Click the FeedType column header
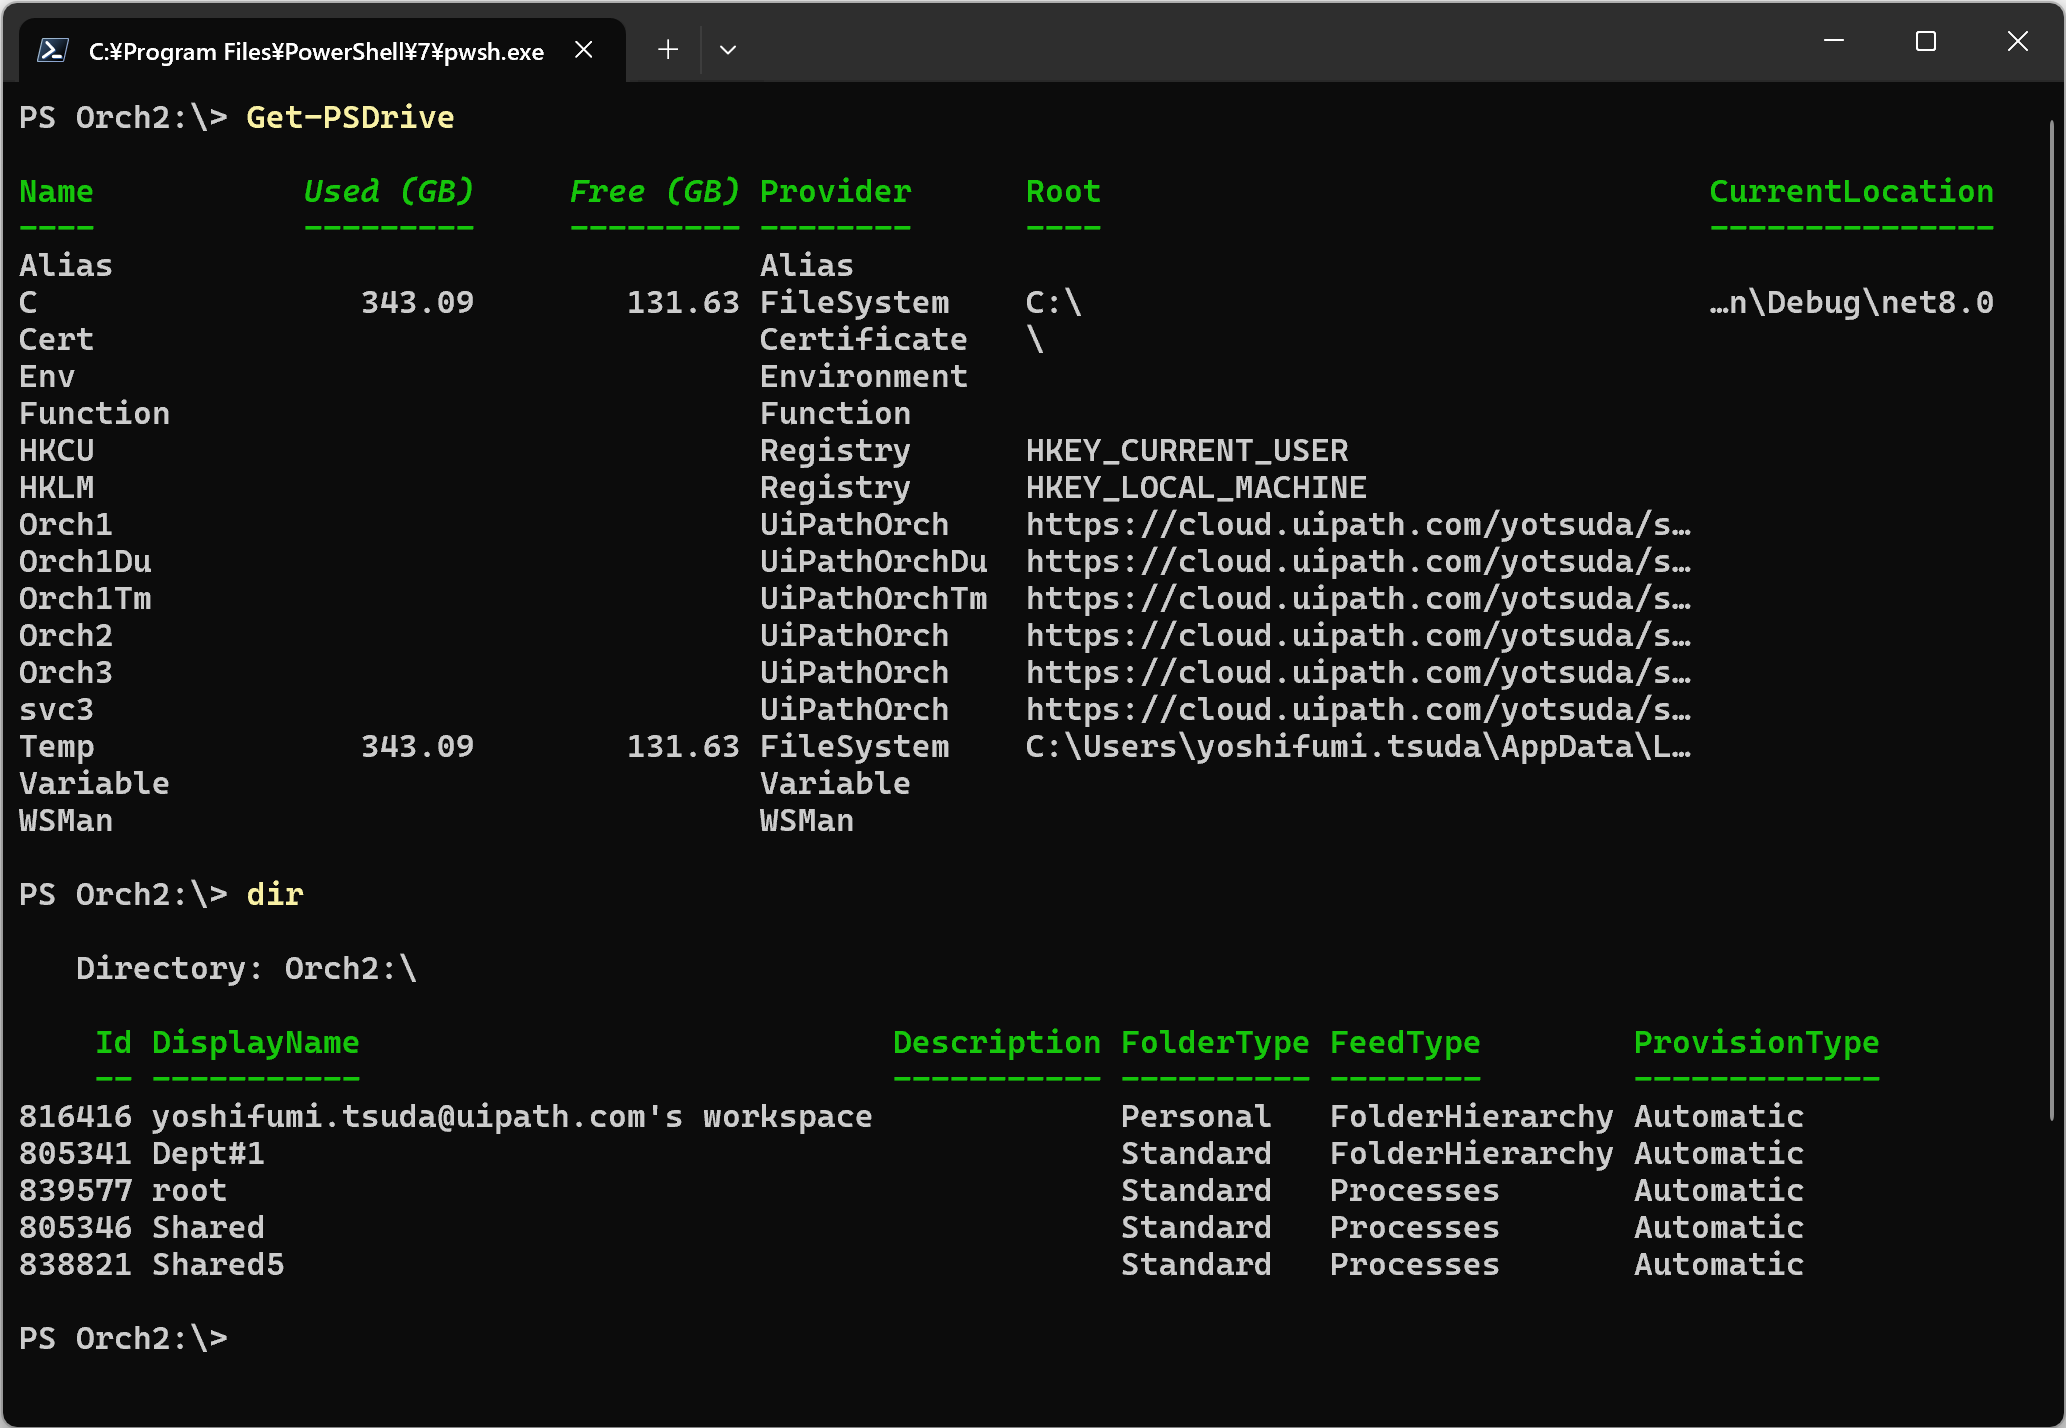Viewport: 2066px width, 1428px height. (x=1405, y=1042)
